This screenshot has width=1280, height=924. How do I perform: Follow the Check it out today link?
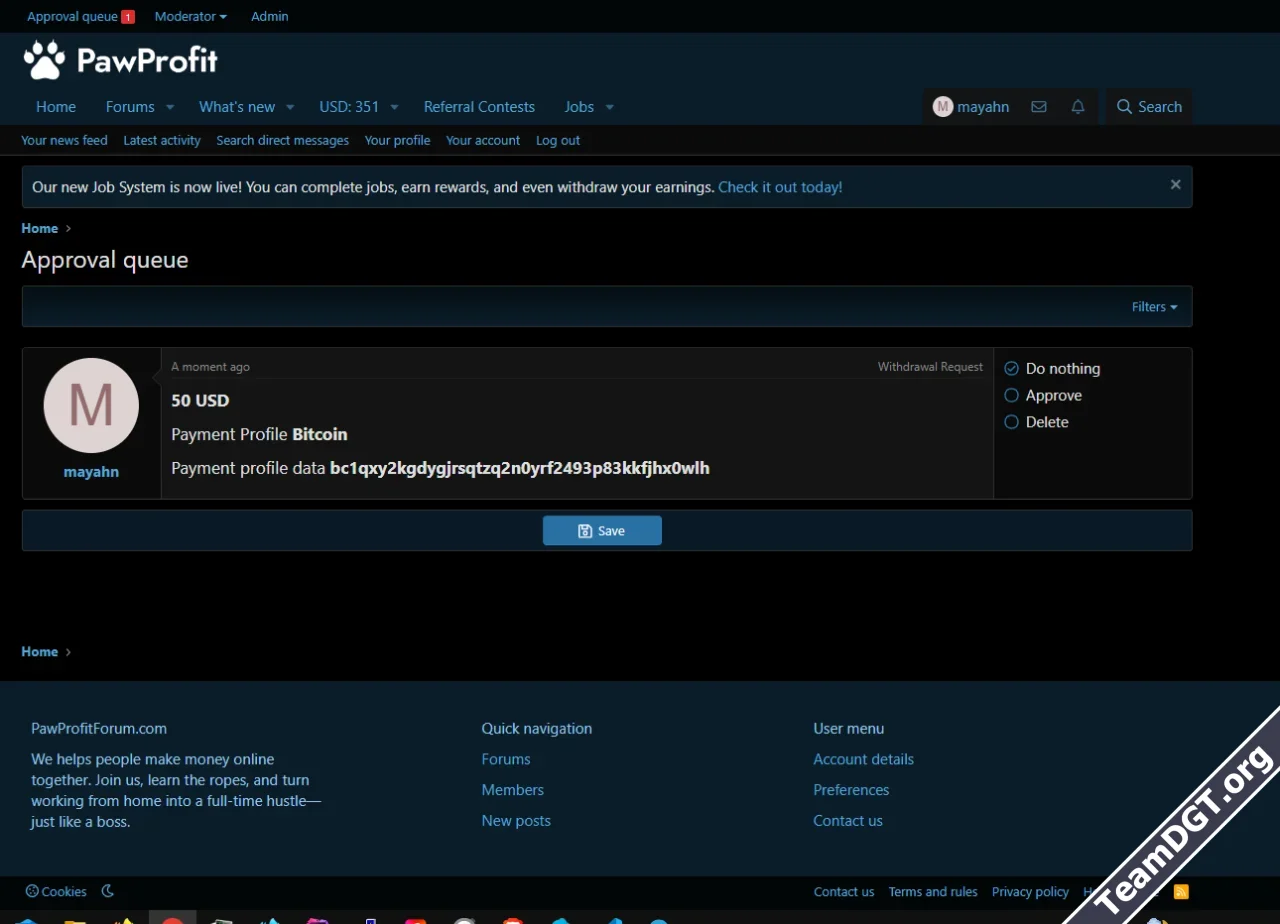[x=780, y=187]
